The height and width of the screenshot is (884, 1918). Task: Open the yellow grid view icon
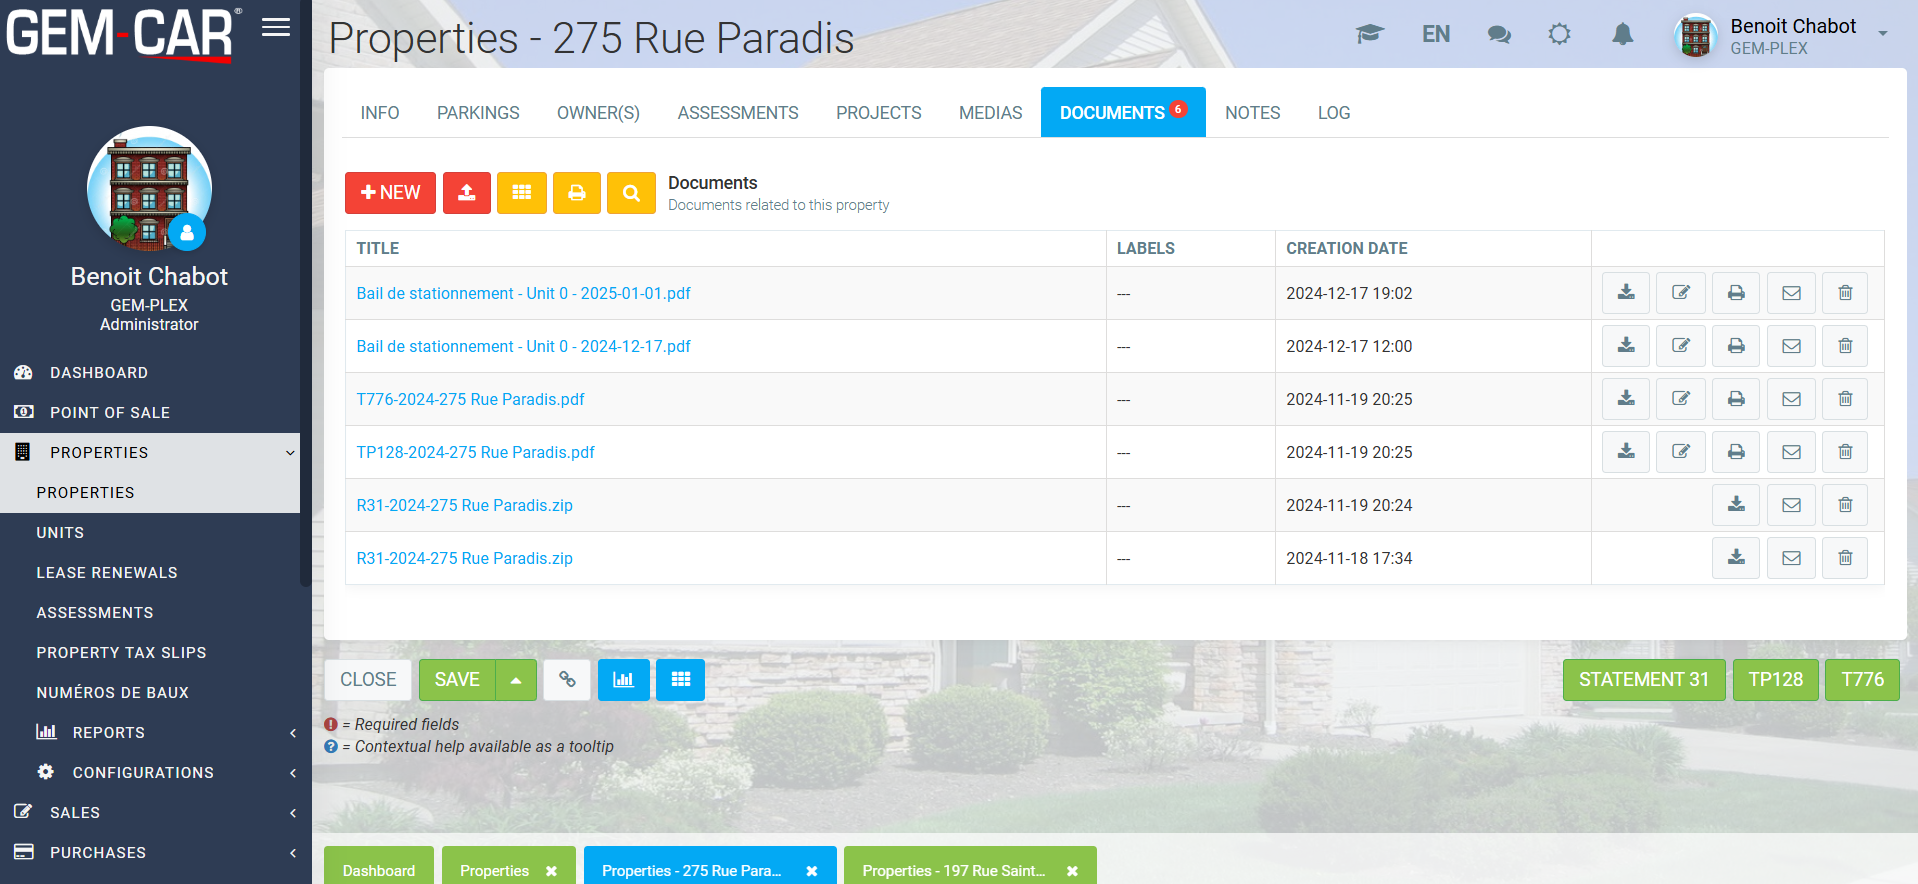(x=522, y=193)
